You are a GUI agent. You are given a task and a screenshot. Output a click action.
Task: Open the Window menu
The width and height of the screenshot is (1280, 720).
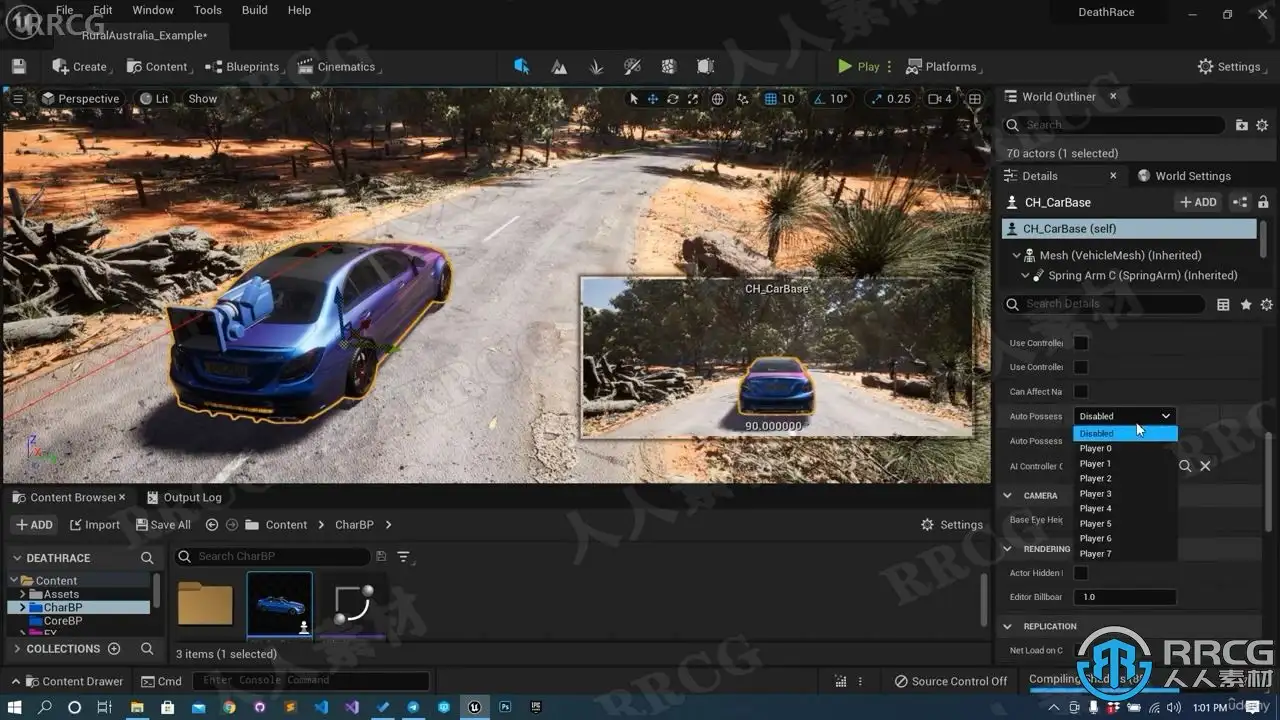153,10
